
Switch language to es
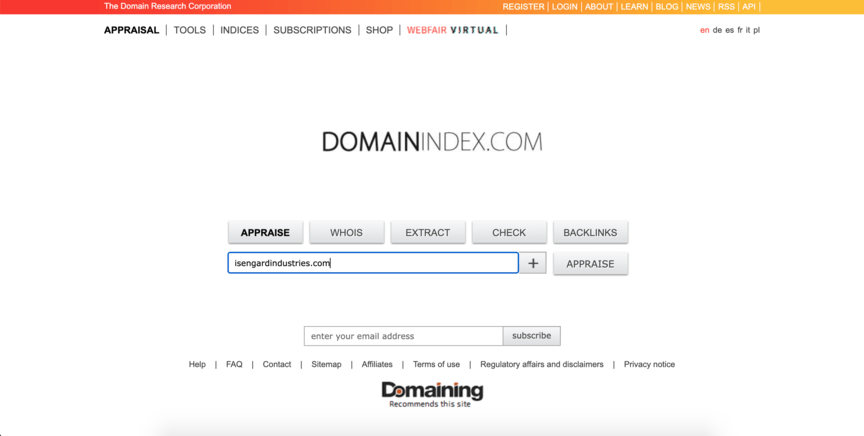coord(730,30)
